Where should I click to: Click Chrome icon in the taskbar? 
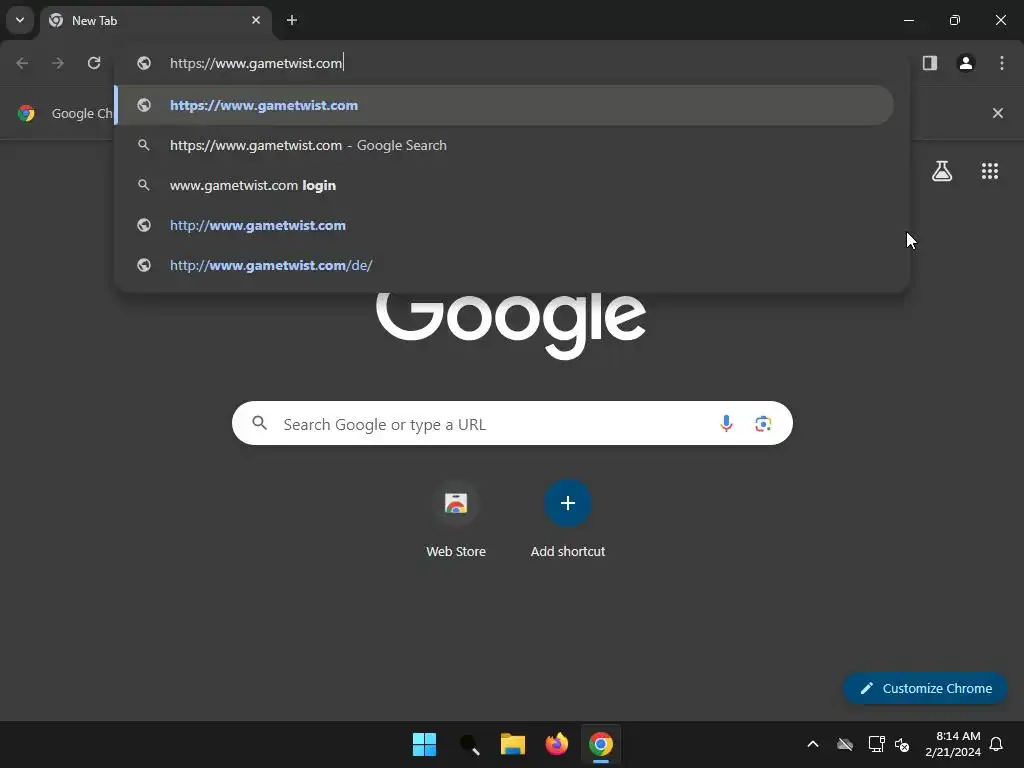point(601,744)
